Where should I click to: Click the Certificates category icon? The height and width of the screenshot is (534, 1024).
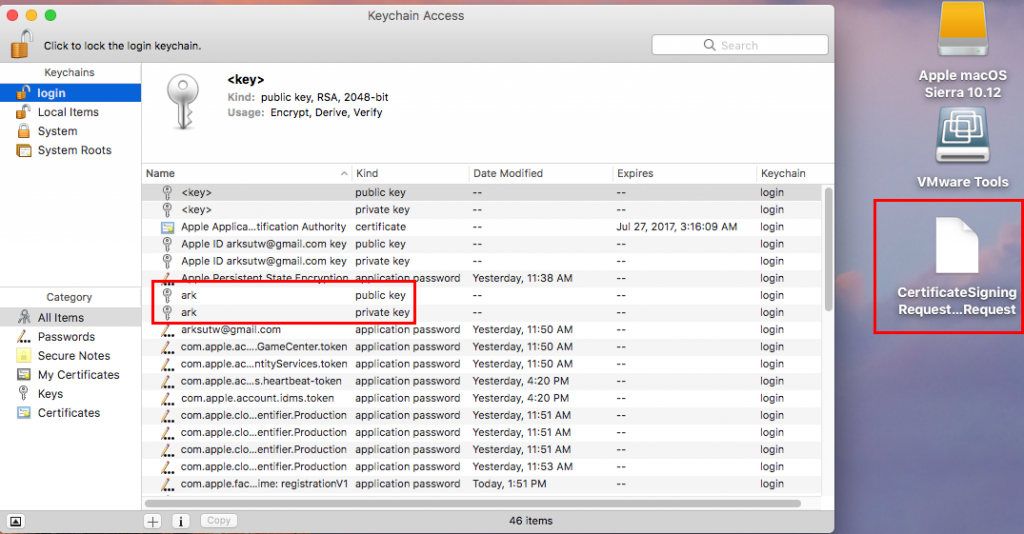tap(24, 413)
